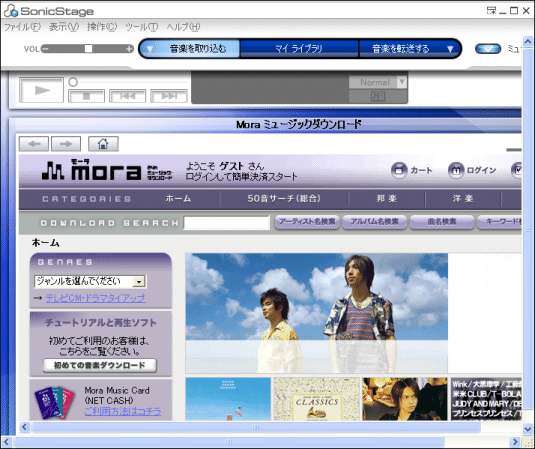Skip to previous track button

tap(128, 96)
